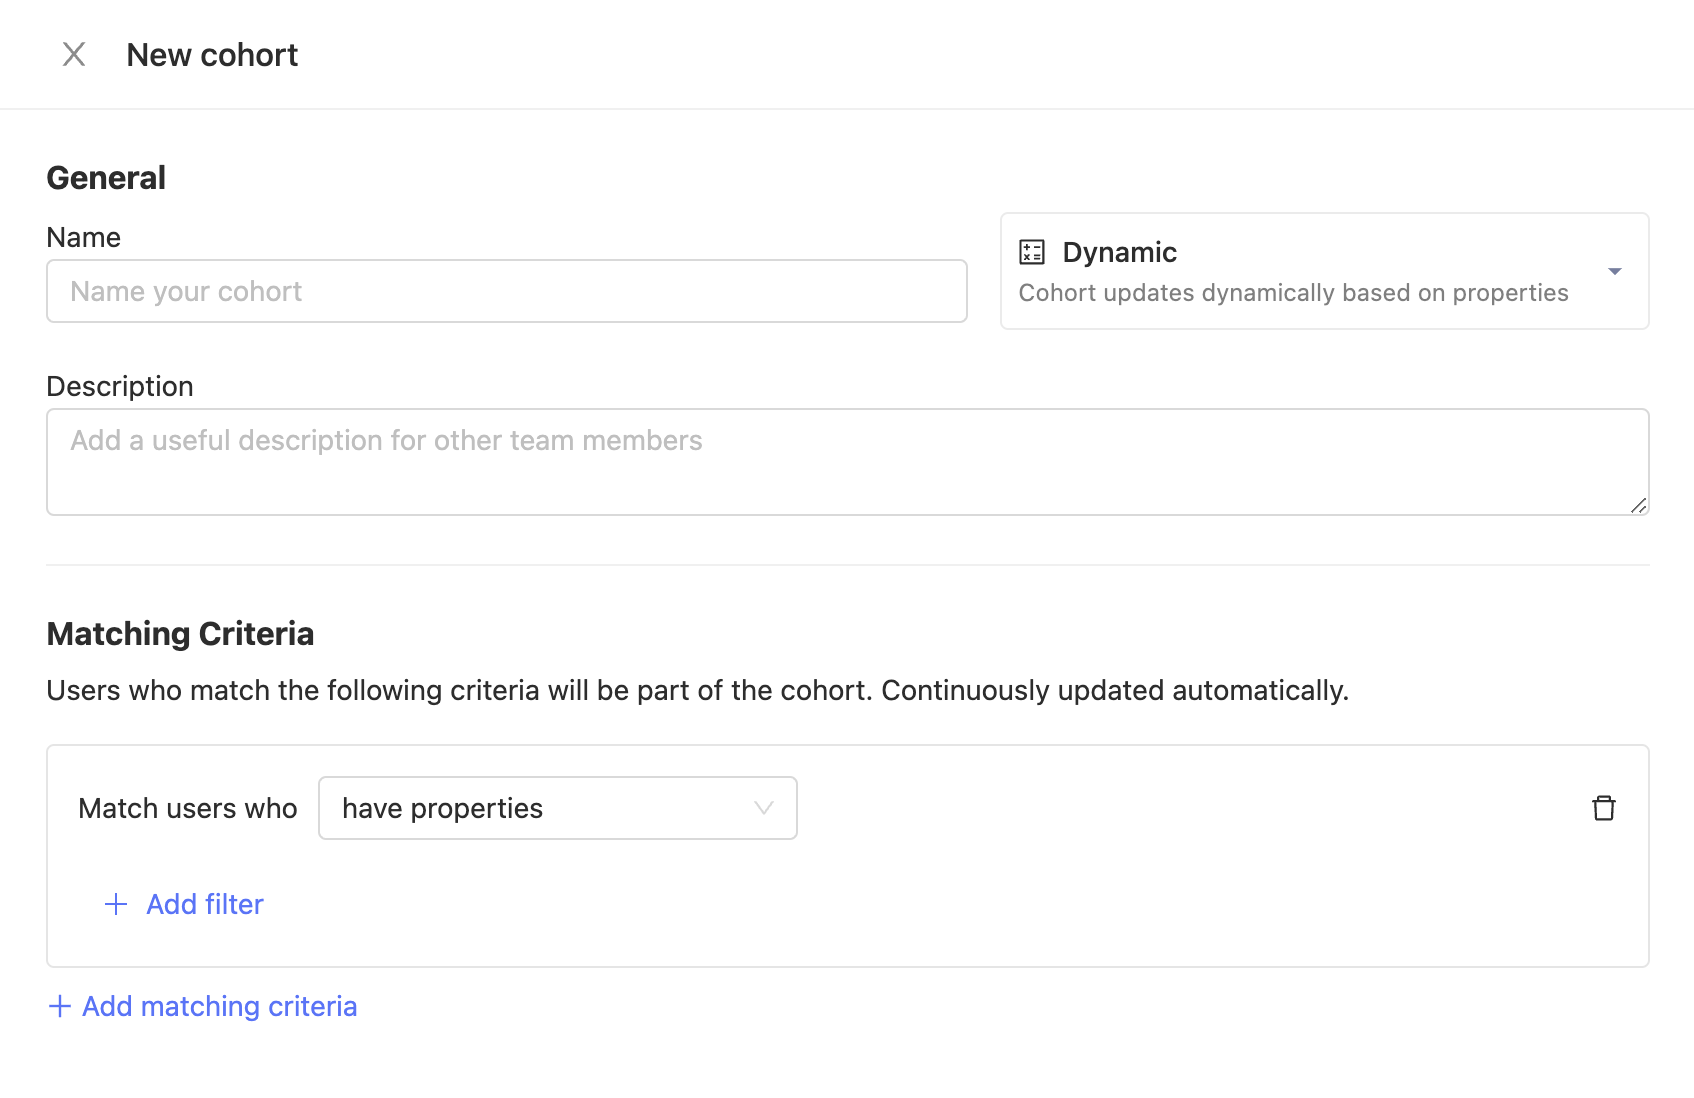
Task: Delete the matching criteria group via trash icon
Action: [x=1604, y=808]
